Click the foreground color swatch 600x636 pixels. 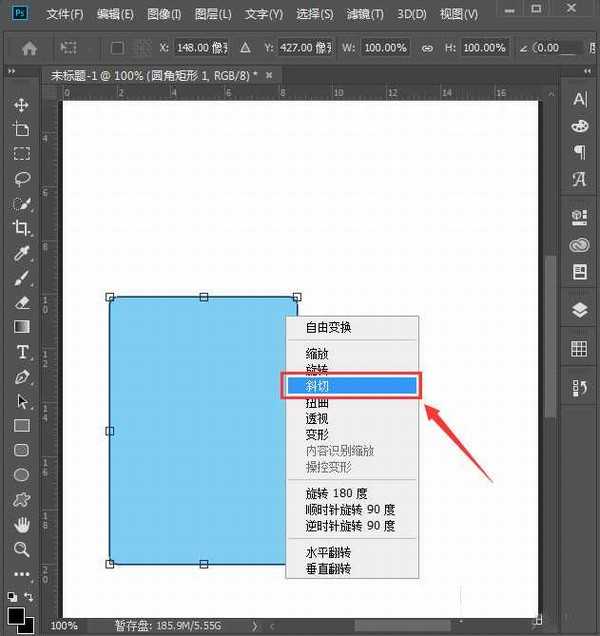pyautogui.click(x=16, y=615)
